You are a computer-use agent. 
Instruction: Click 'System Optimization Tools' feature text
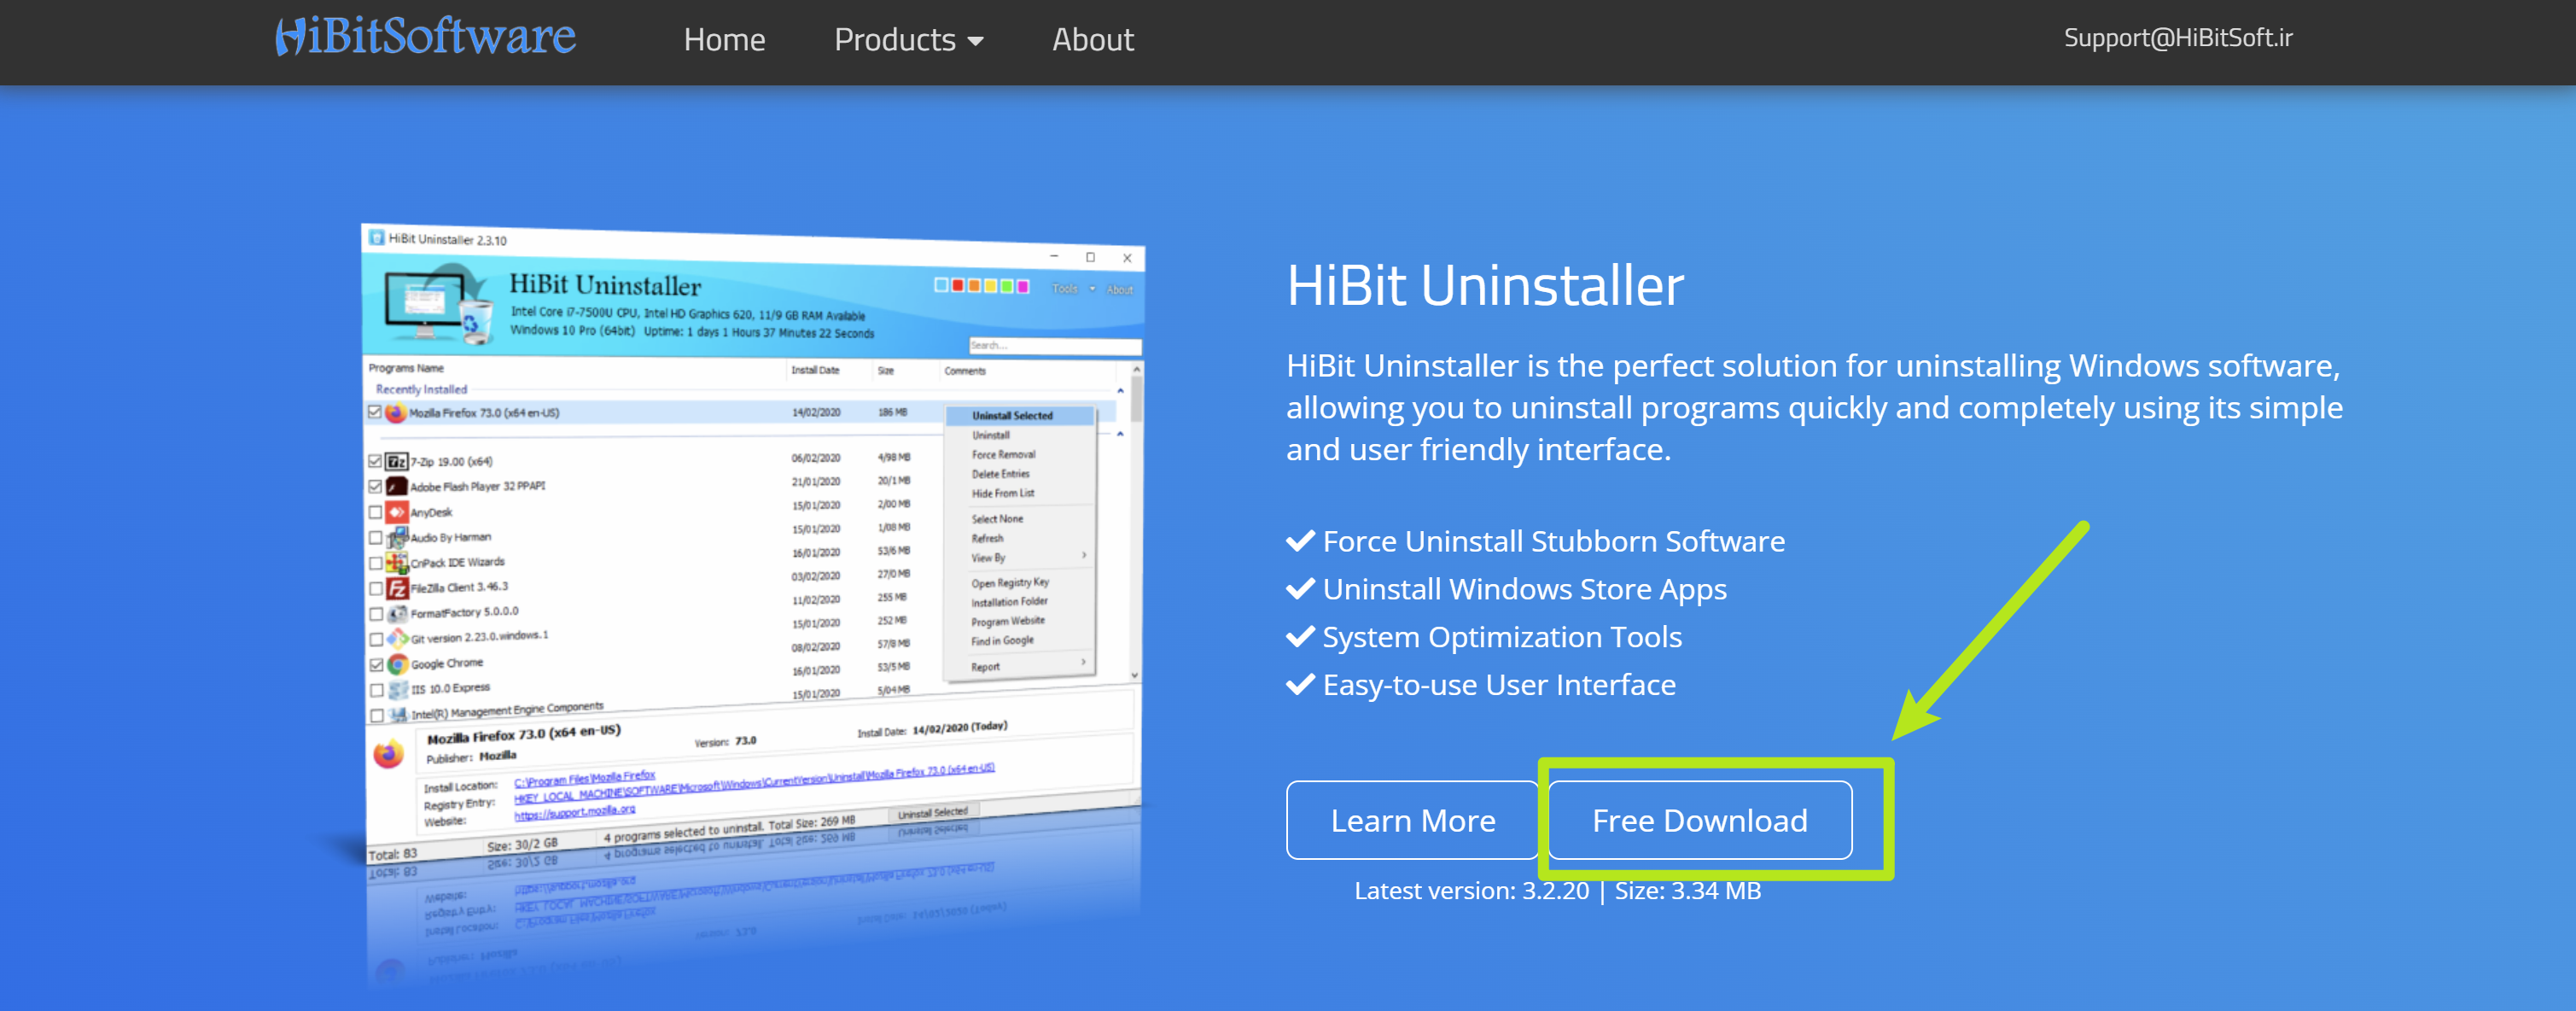point(1502,637)
